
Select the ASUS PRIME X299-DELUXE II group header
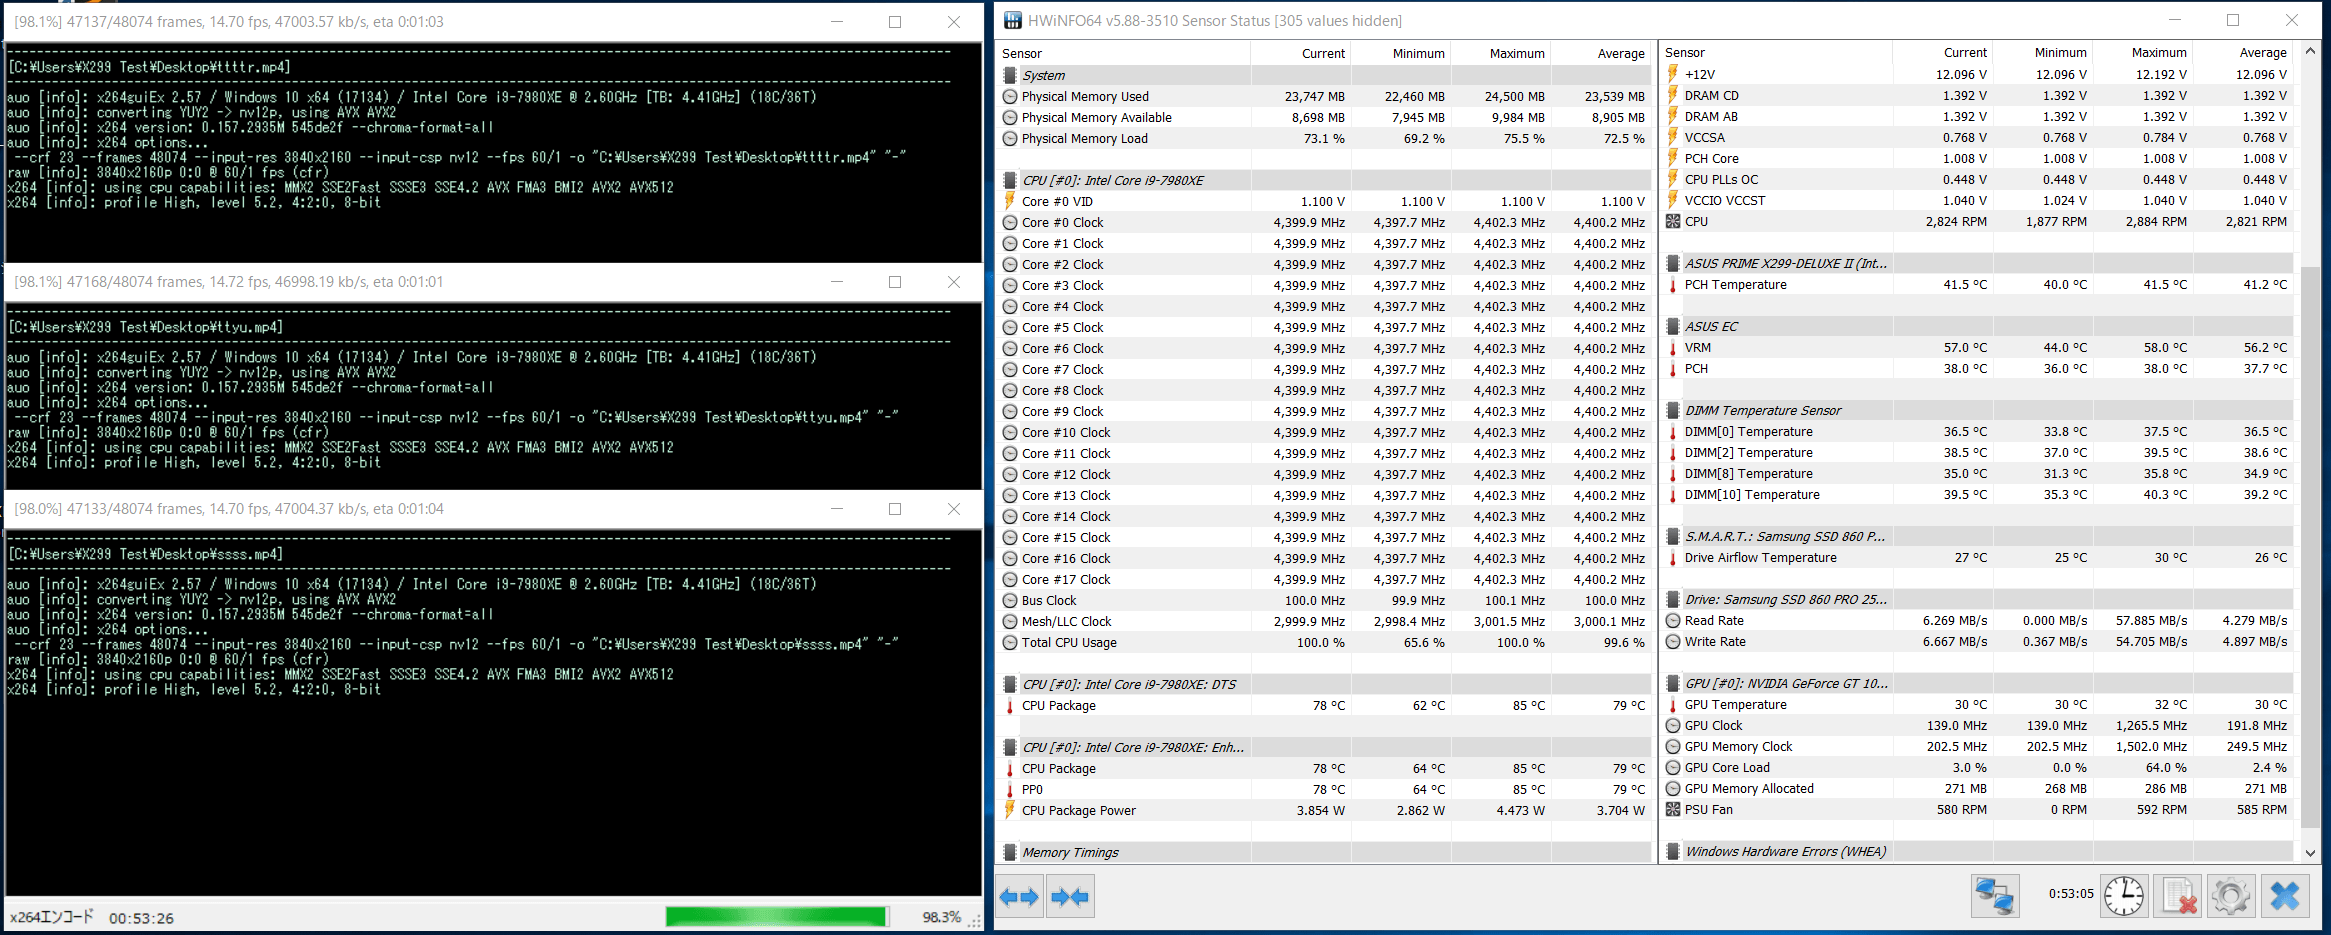pyautogui.click(x=1978, y=263)
